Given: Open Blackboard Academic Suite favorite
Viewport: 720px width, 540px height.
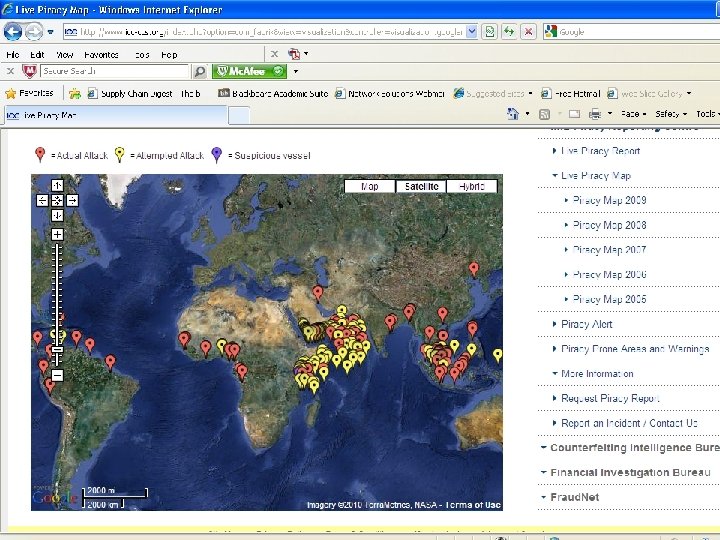Looking at the screenshot, I should pos(273,94).
